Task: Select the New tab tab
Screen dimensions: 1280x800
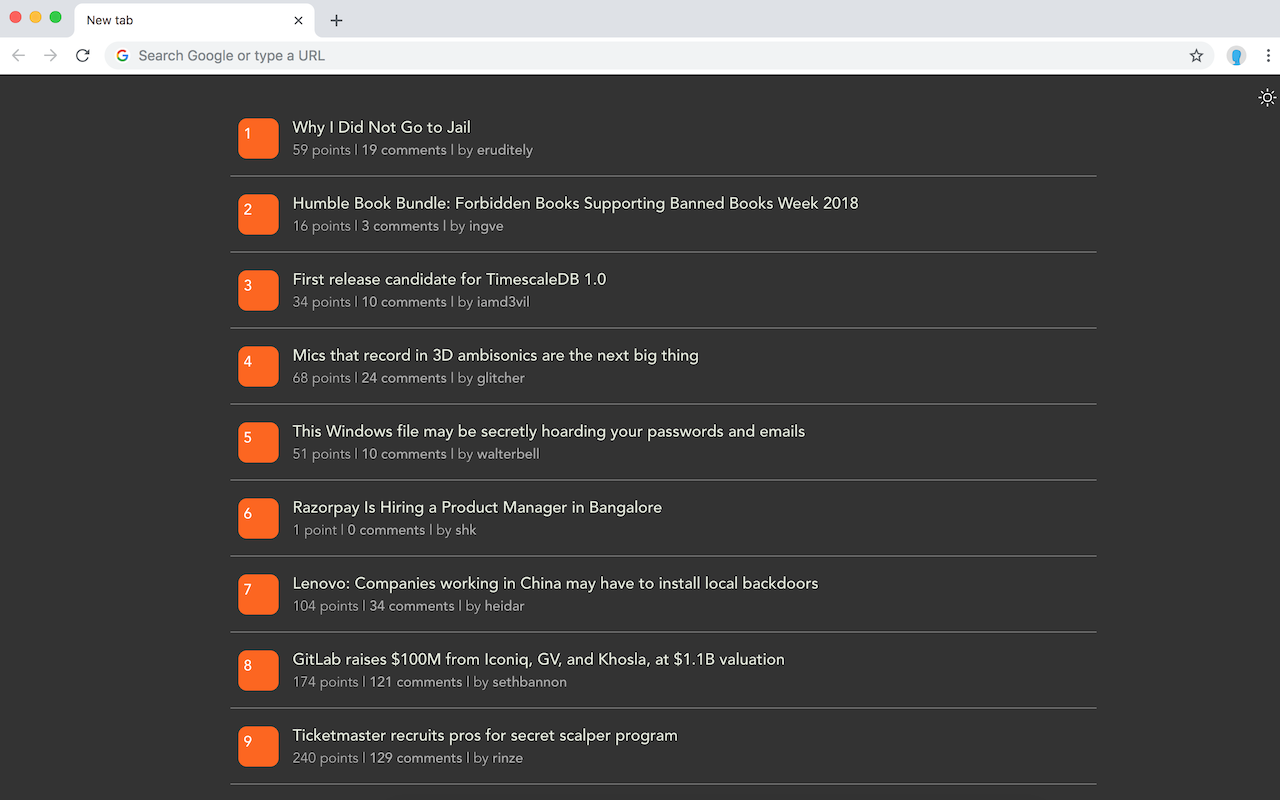Action: click(x=195, y=20)
